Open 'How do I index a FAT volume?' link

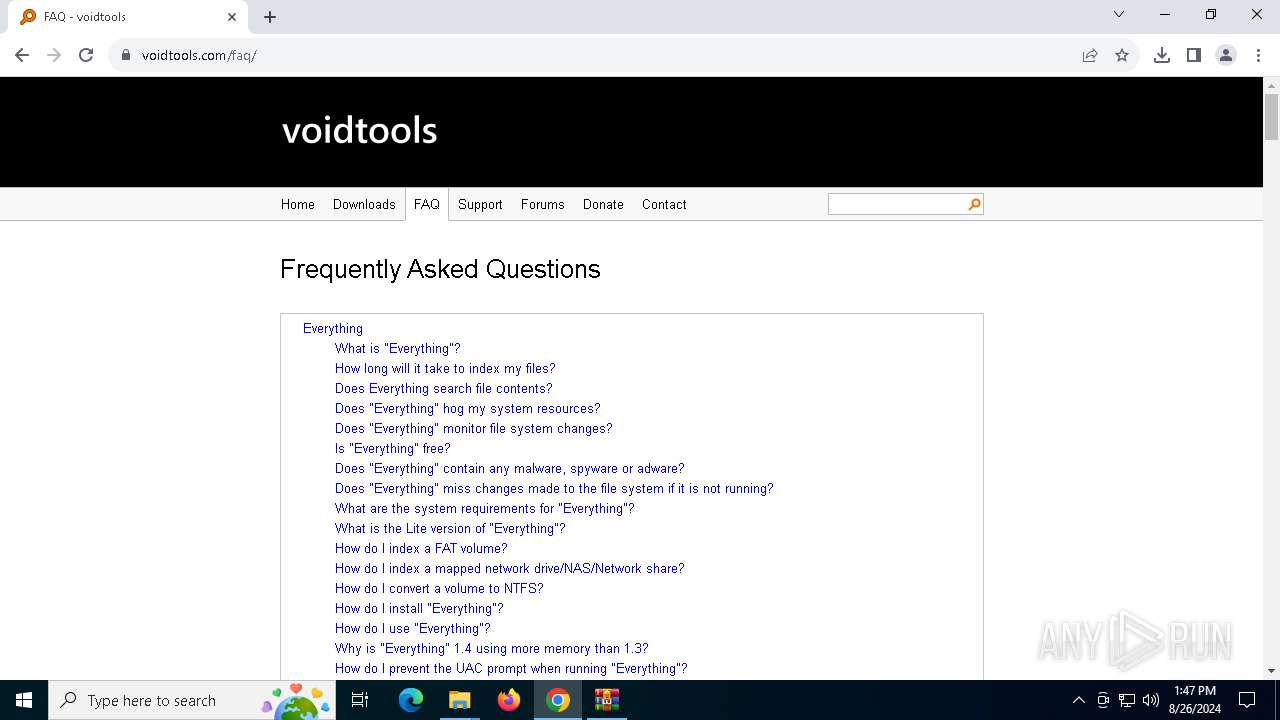(421, 548)
